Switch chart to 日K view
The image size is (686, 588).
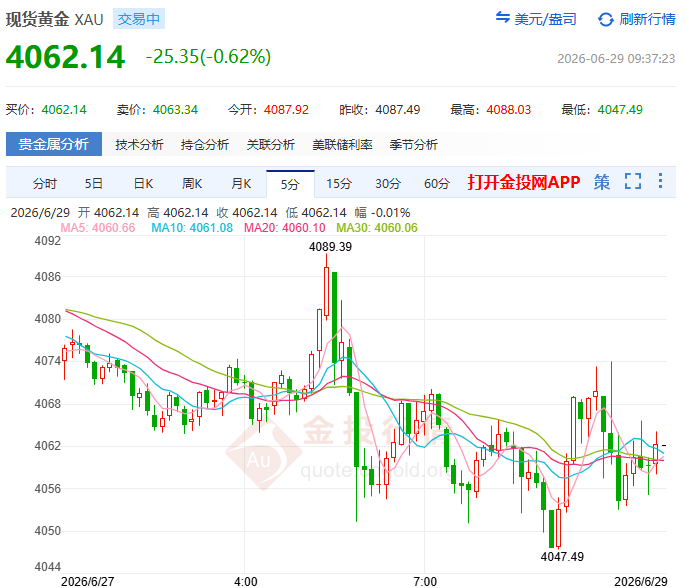pos(143,184)
